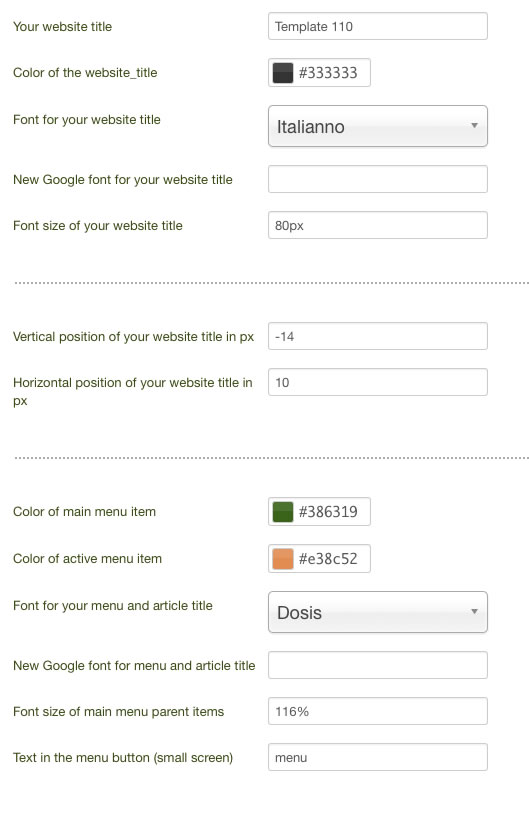Focus the New Google font for menu field
Screen dimensions: 529x816
(378, 665)
